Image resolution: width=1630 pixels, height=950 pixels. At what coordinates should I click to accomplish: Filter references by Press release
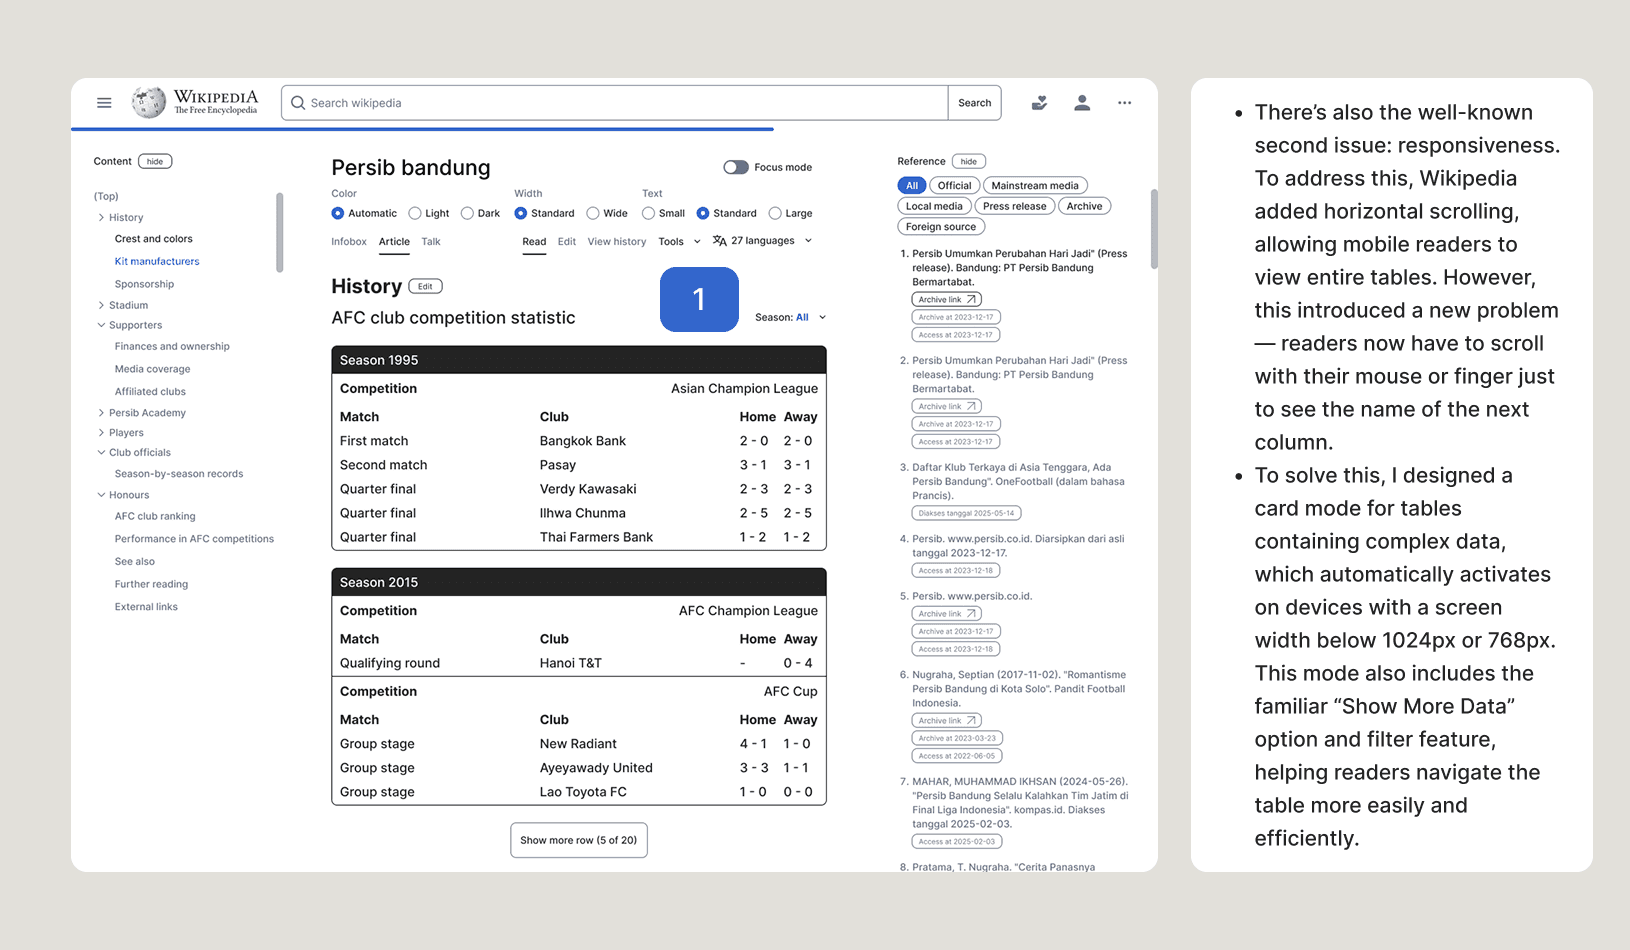click(x=1015, y=206)
